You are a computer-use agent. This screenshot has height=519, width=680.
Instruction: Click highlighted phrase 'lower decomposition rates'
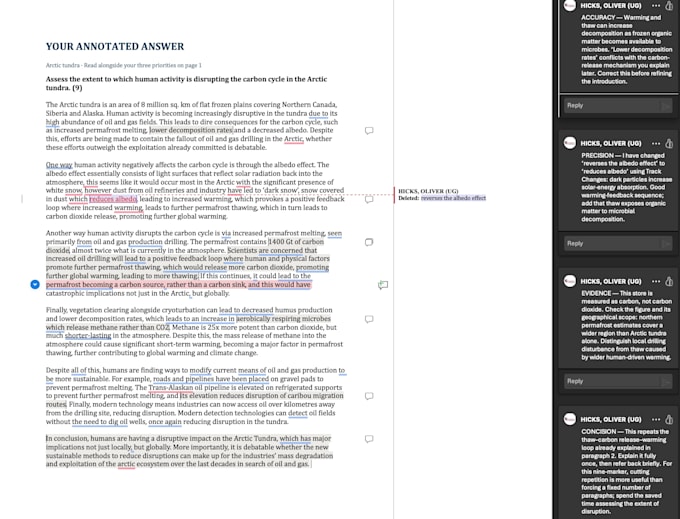click(x=191, y=130)
